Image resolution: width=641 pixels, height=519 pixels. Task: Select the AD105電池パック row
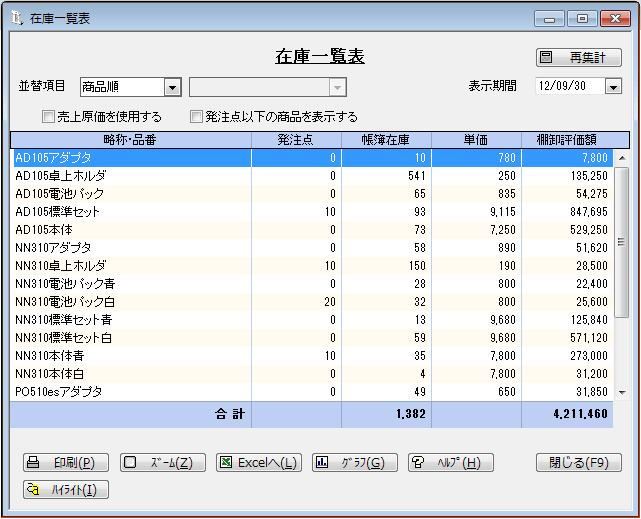(x=313, y=194)
